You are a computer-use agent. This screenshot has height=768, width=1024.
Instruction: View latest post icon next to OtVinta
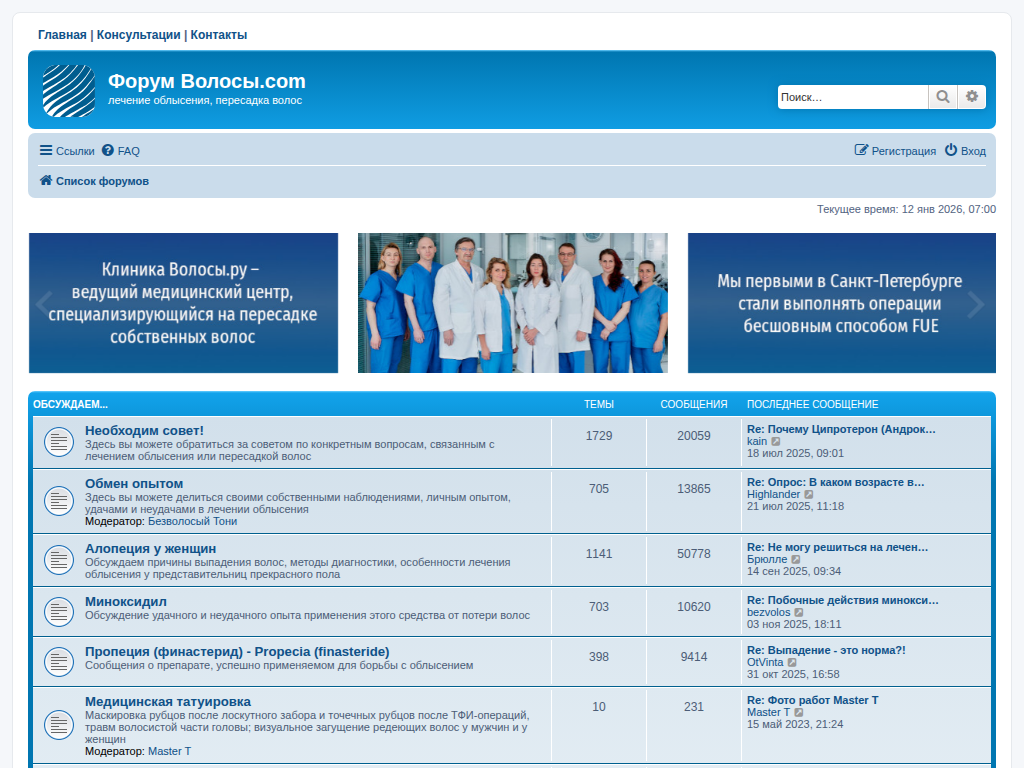pyautogui.click(x=792, y=663)
